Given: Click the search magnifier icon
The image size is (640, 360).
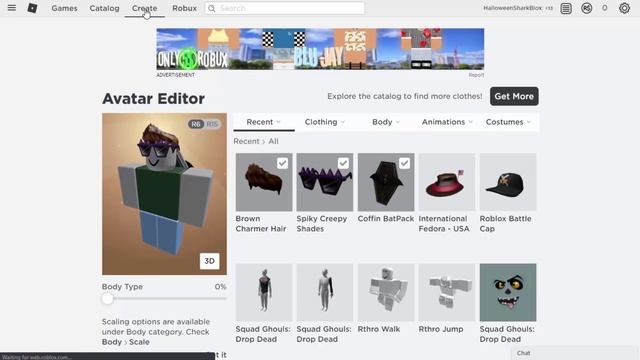Looking at the screenshot, I should (211, 8).
